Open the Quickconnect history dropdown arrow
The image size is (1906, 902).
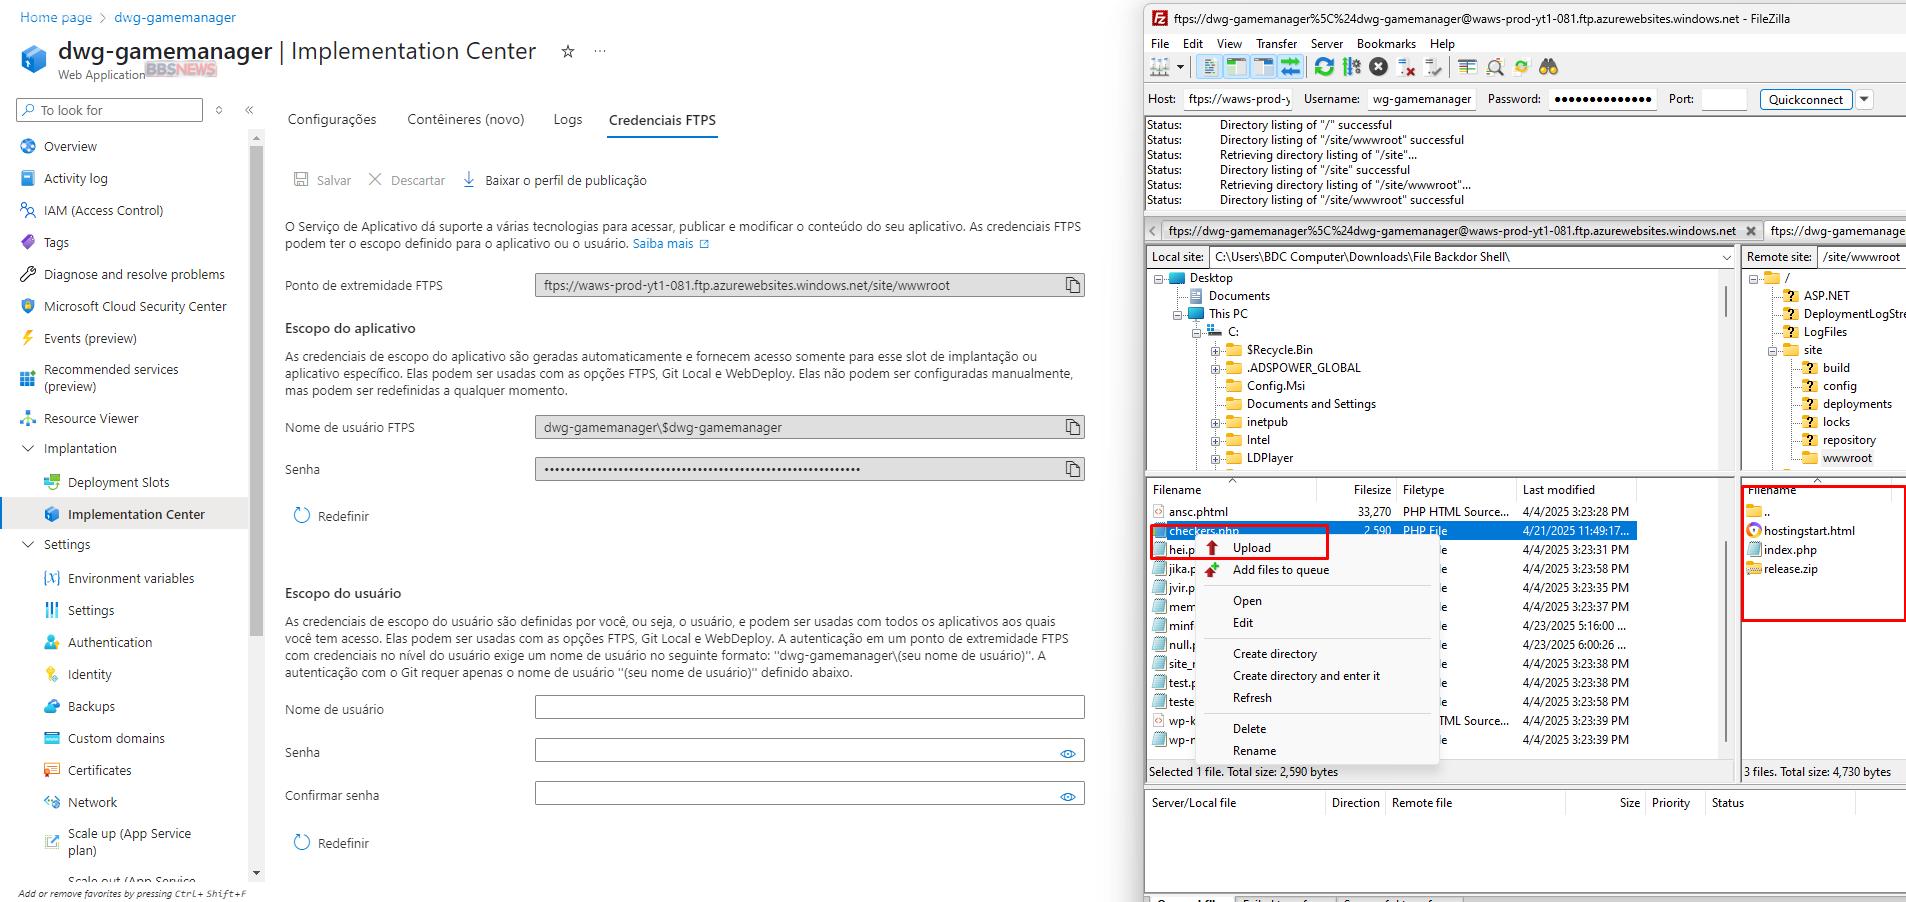coord(1864,99)
